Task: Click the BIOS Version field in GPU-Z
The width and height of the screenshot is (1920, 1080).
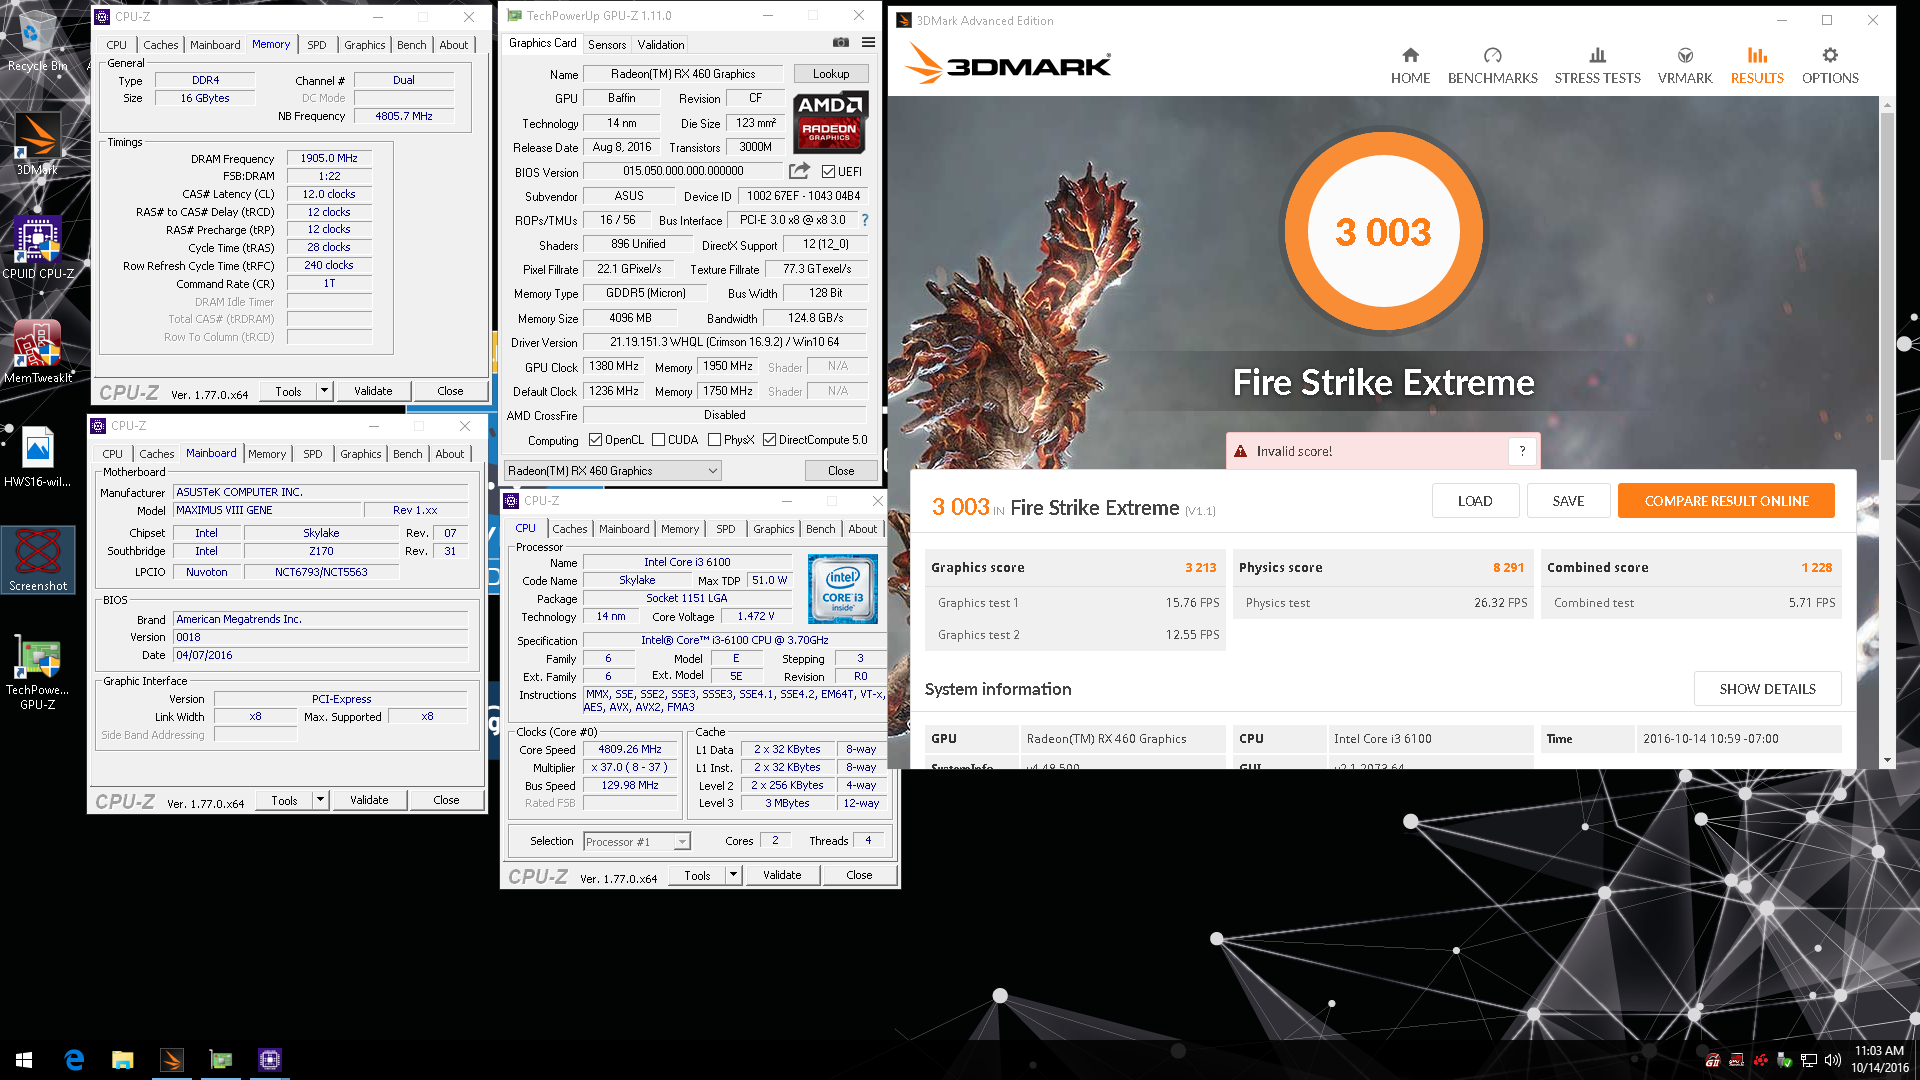Action: point(683,171)
